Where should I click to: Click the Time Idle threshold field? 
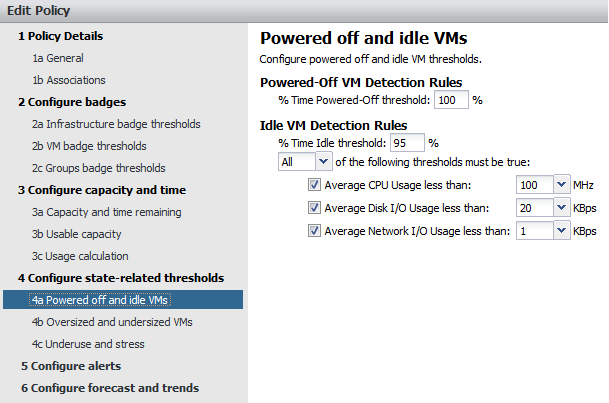[407, 143]
